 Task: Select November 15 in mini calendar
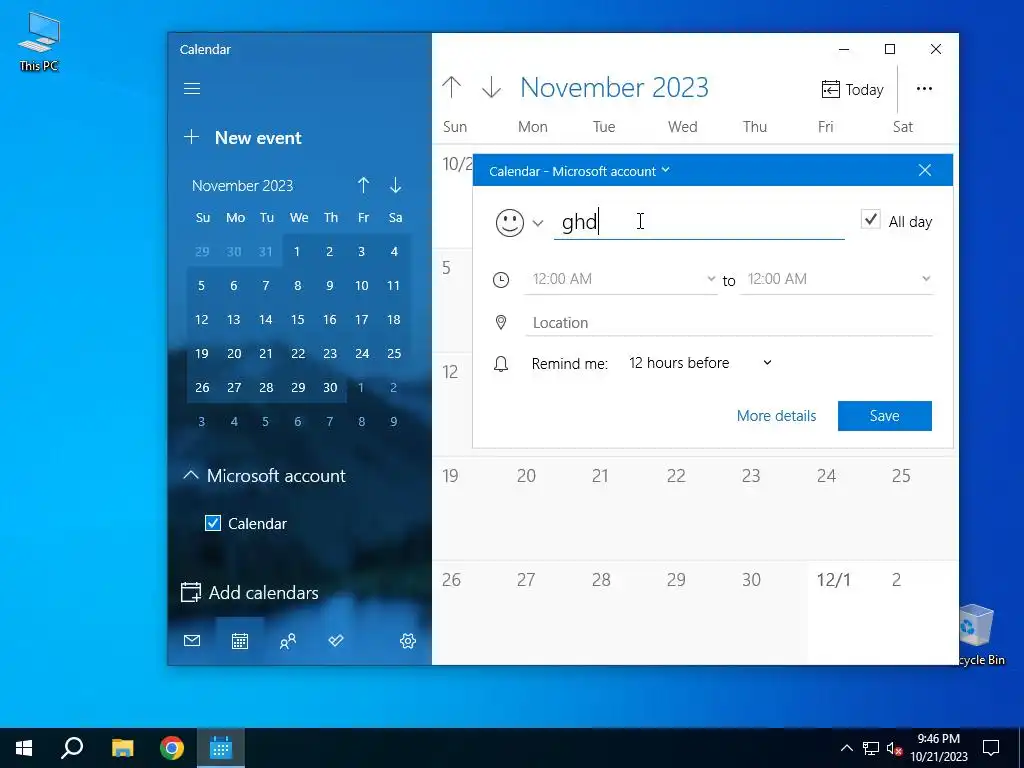[298, 319]
